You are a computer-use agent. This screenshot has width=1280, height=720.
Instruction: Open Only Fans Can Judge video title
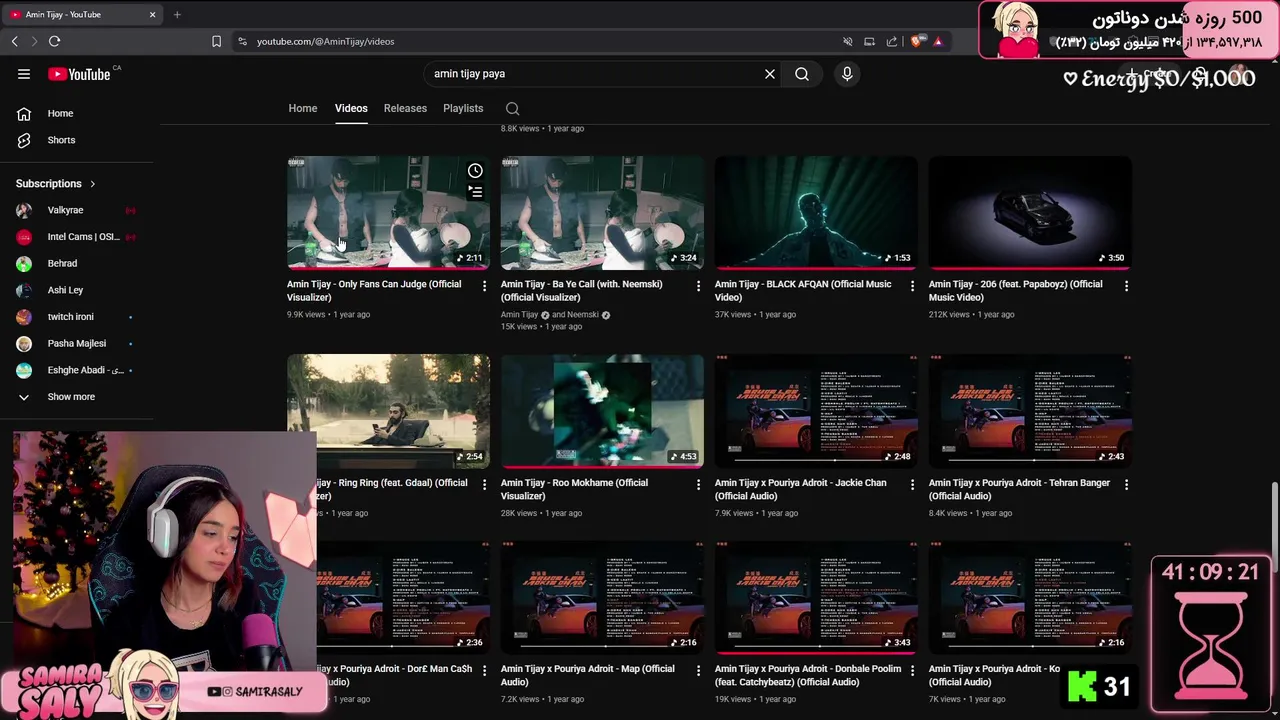[x=374, y=291]
